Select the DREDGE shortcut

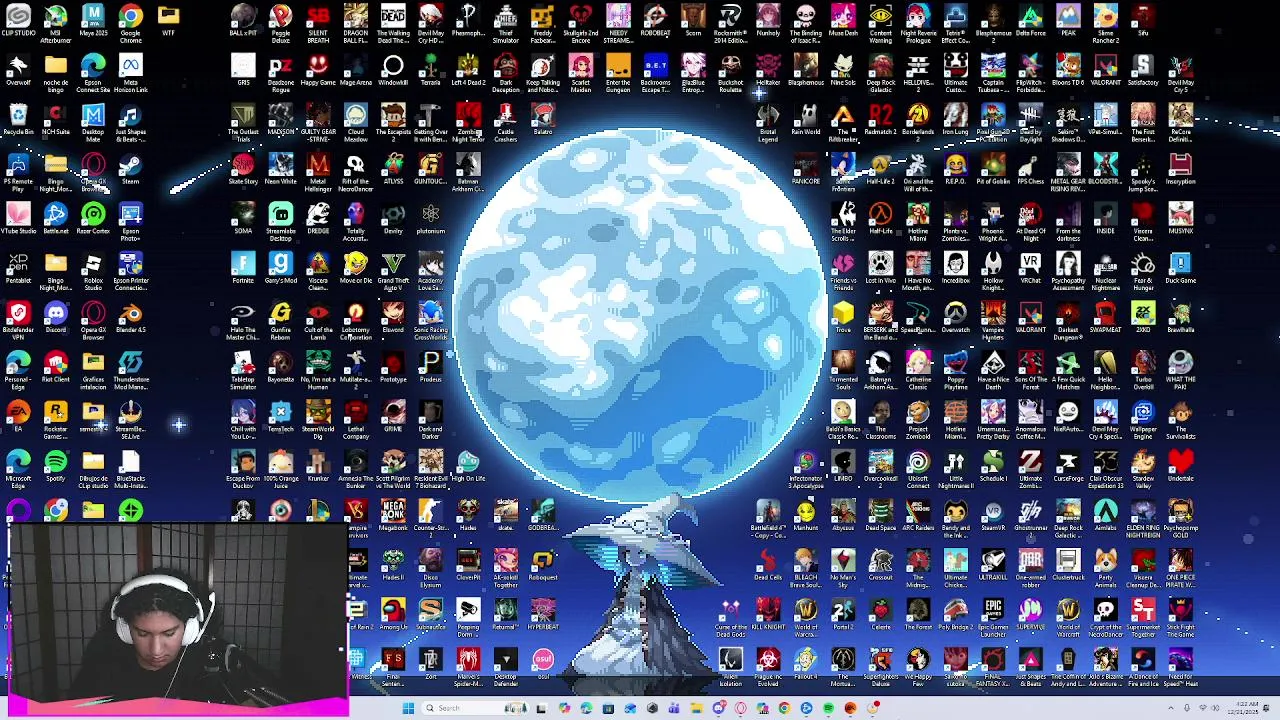pos(318,219)
